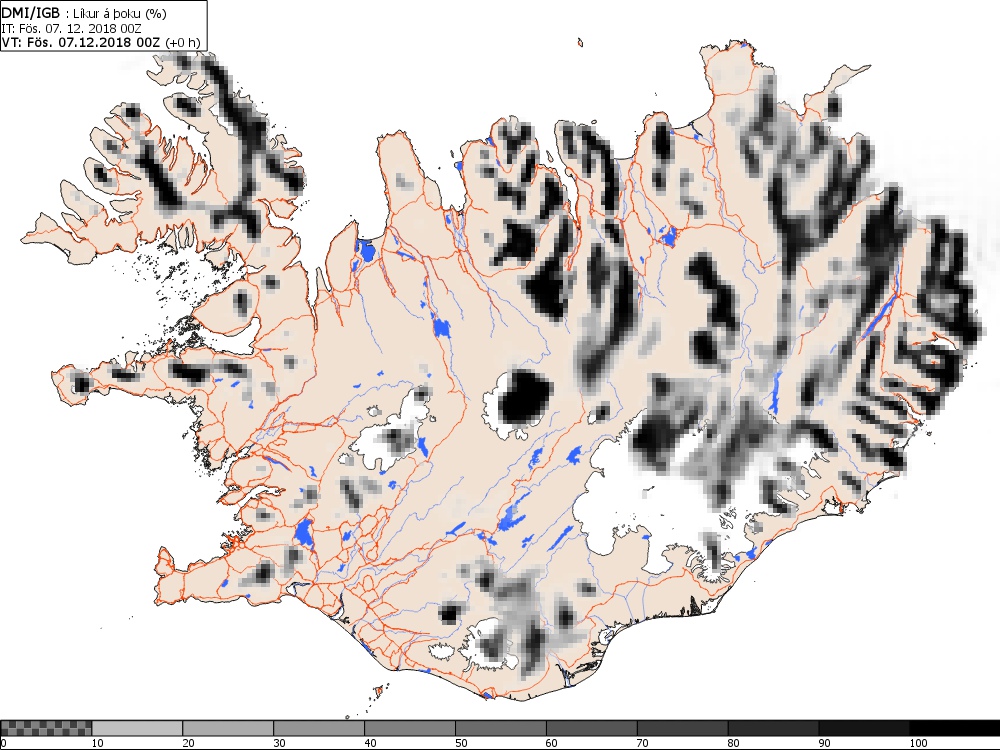Click the '80' legend scale label
This screenshot has width=1000, height=750.
point(734,743)
